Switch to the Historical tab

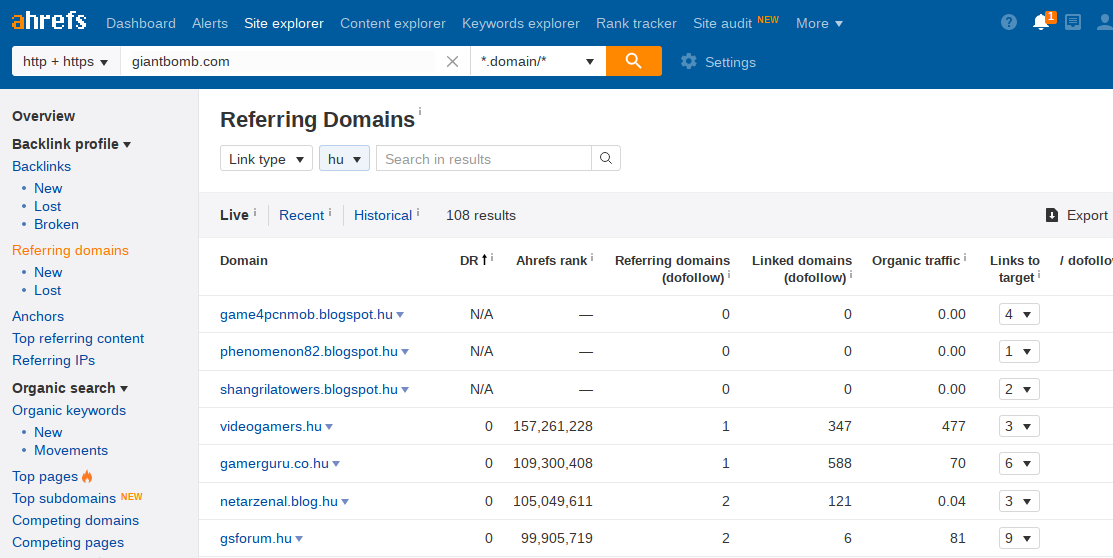pos(383,215)
